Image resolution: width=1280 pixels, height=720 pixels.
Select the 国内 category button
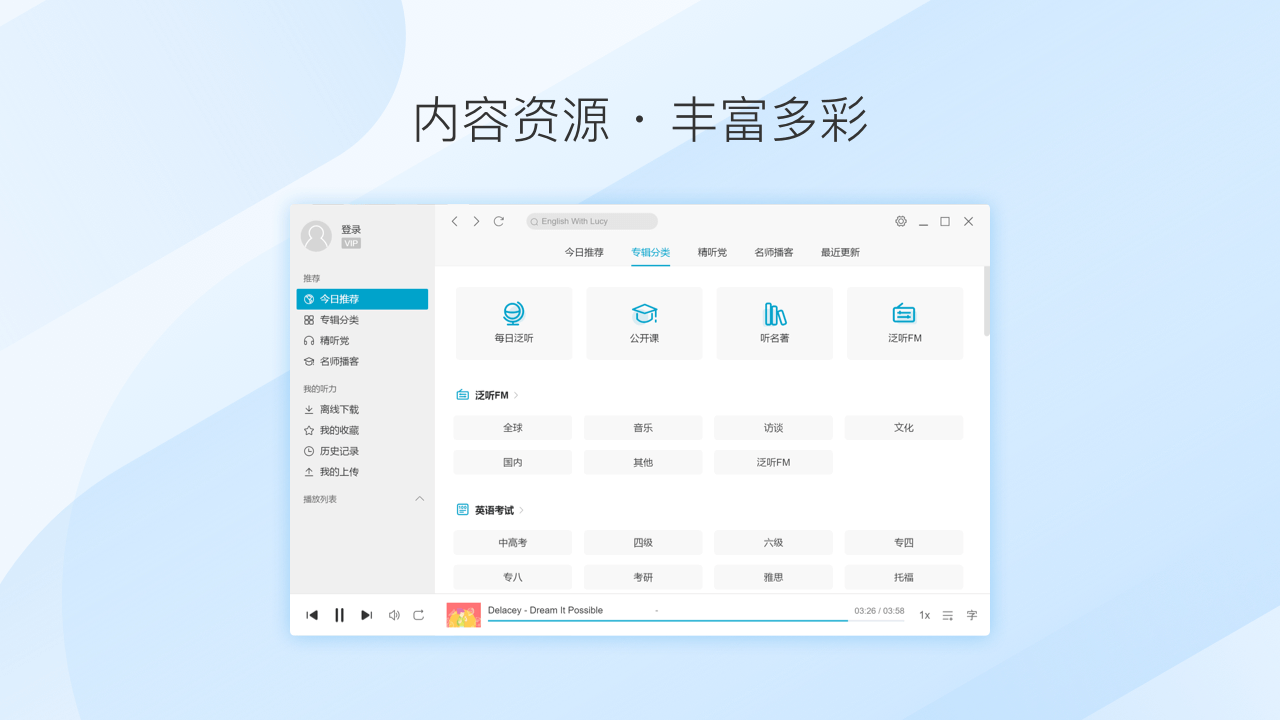513,463
